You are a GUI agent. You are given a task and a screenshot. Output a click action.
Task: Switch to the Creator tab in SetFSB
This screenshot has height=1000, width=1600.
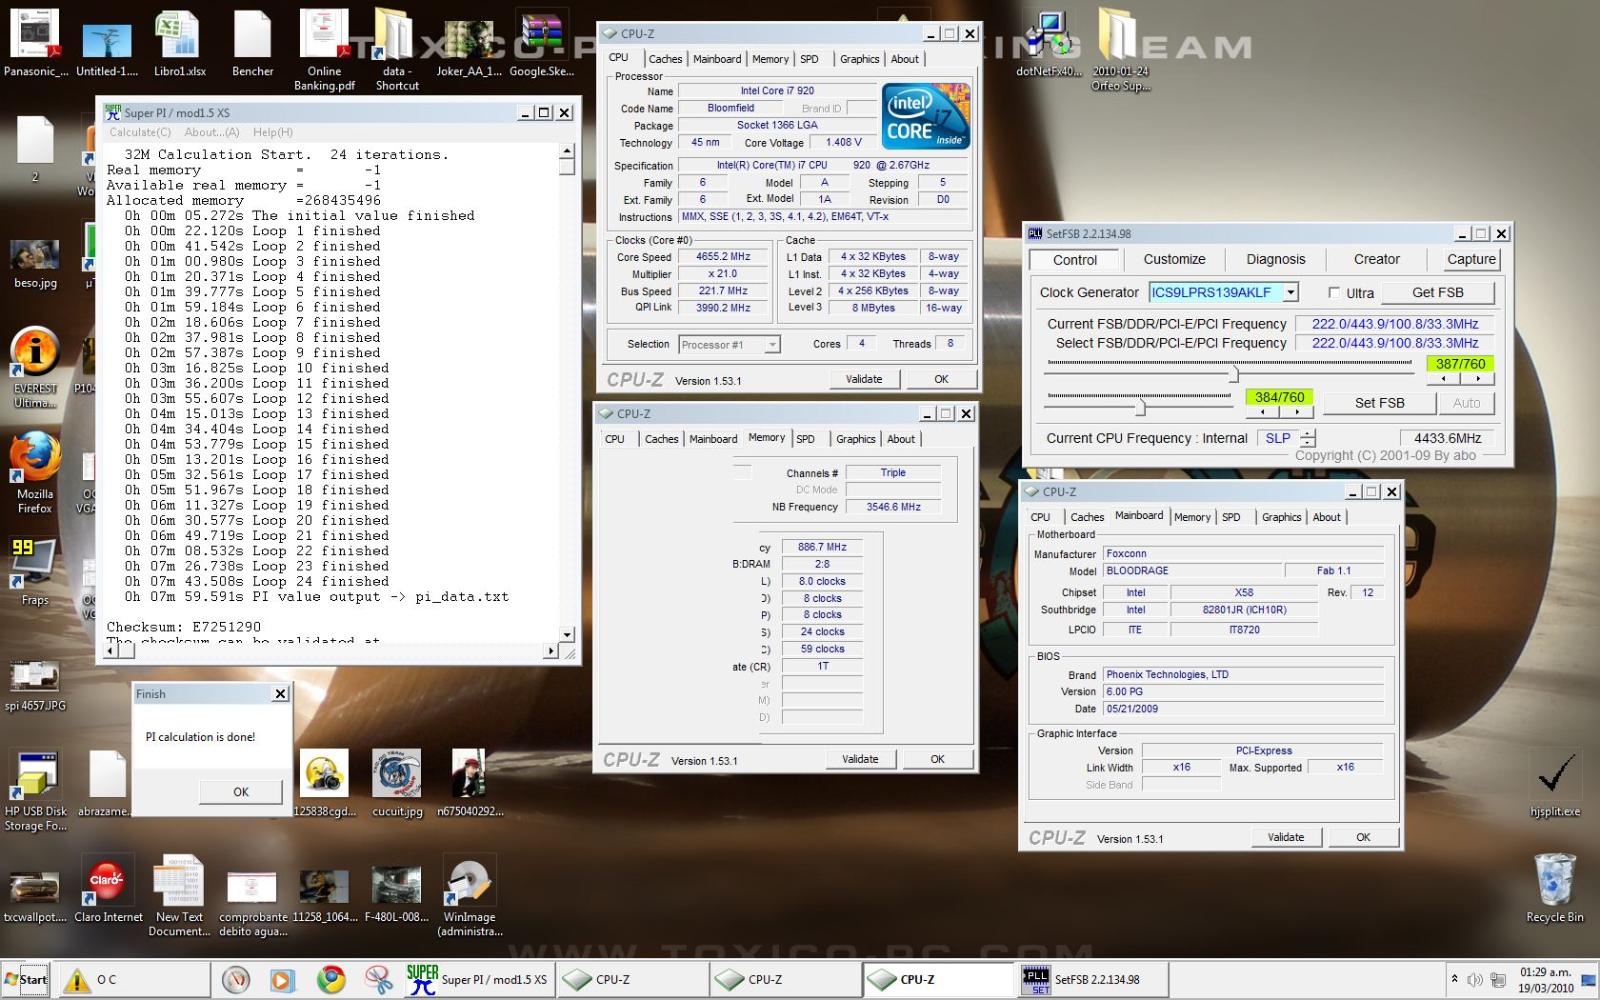pos(1377,259)
